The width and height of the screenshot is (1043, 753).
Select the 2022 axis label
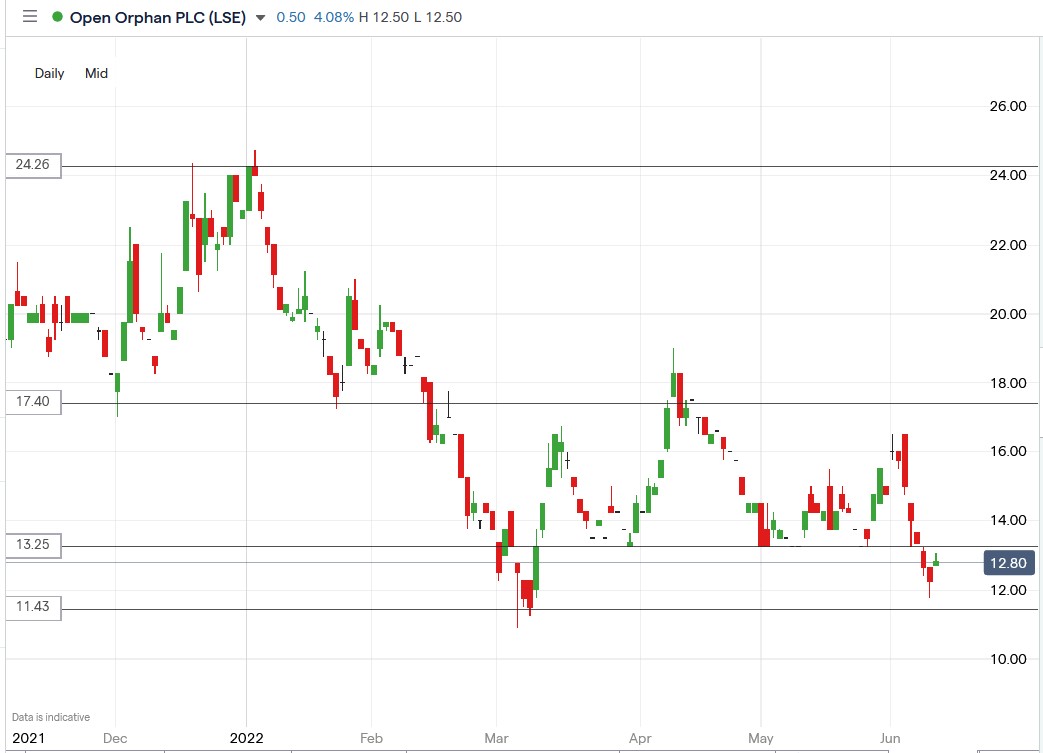tap(246, 738)
